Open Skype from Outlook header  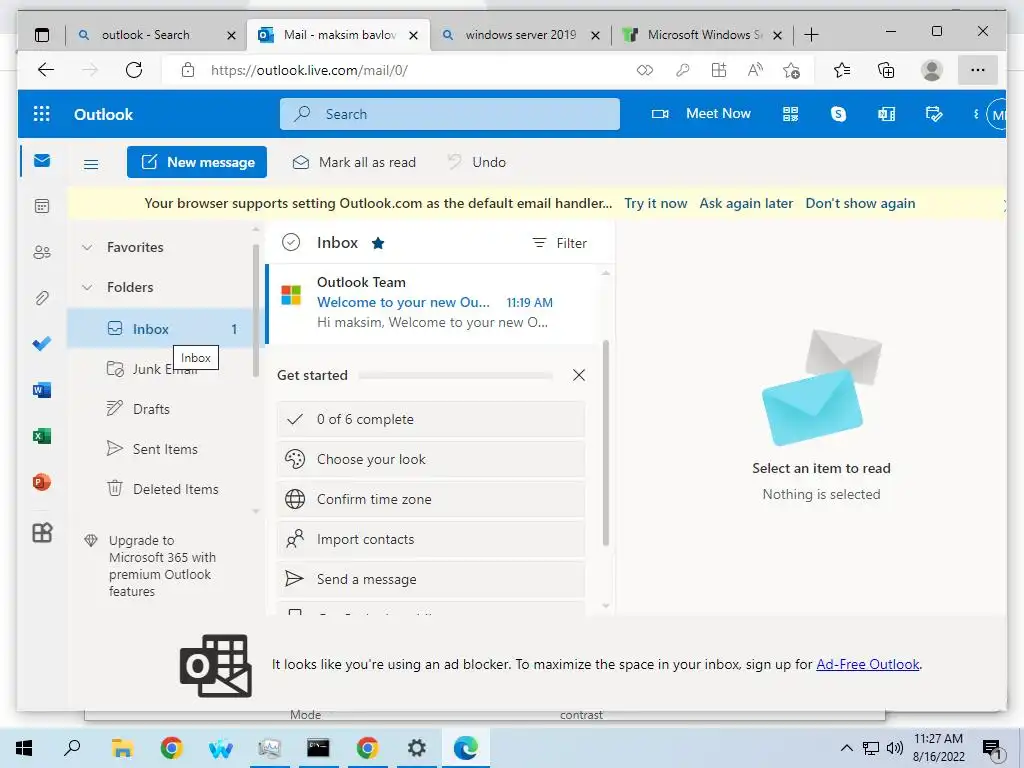[x=838, y=114]
